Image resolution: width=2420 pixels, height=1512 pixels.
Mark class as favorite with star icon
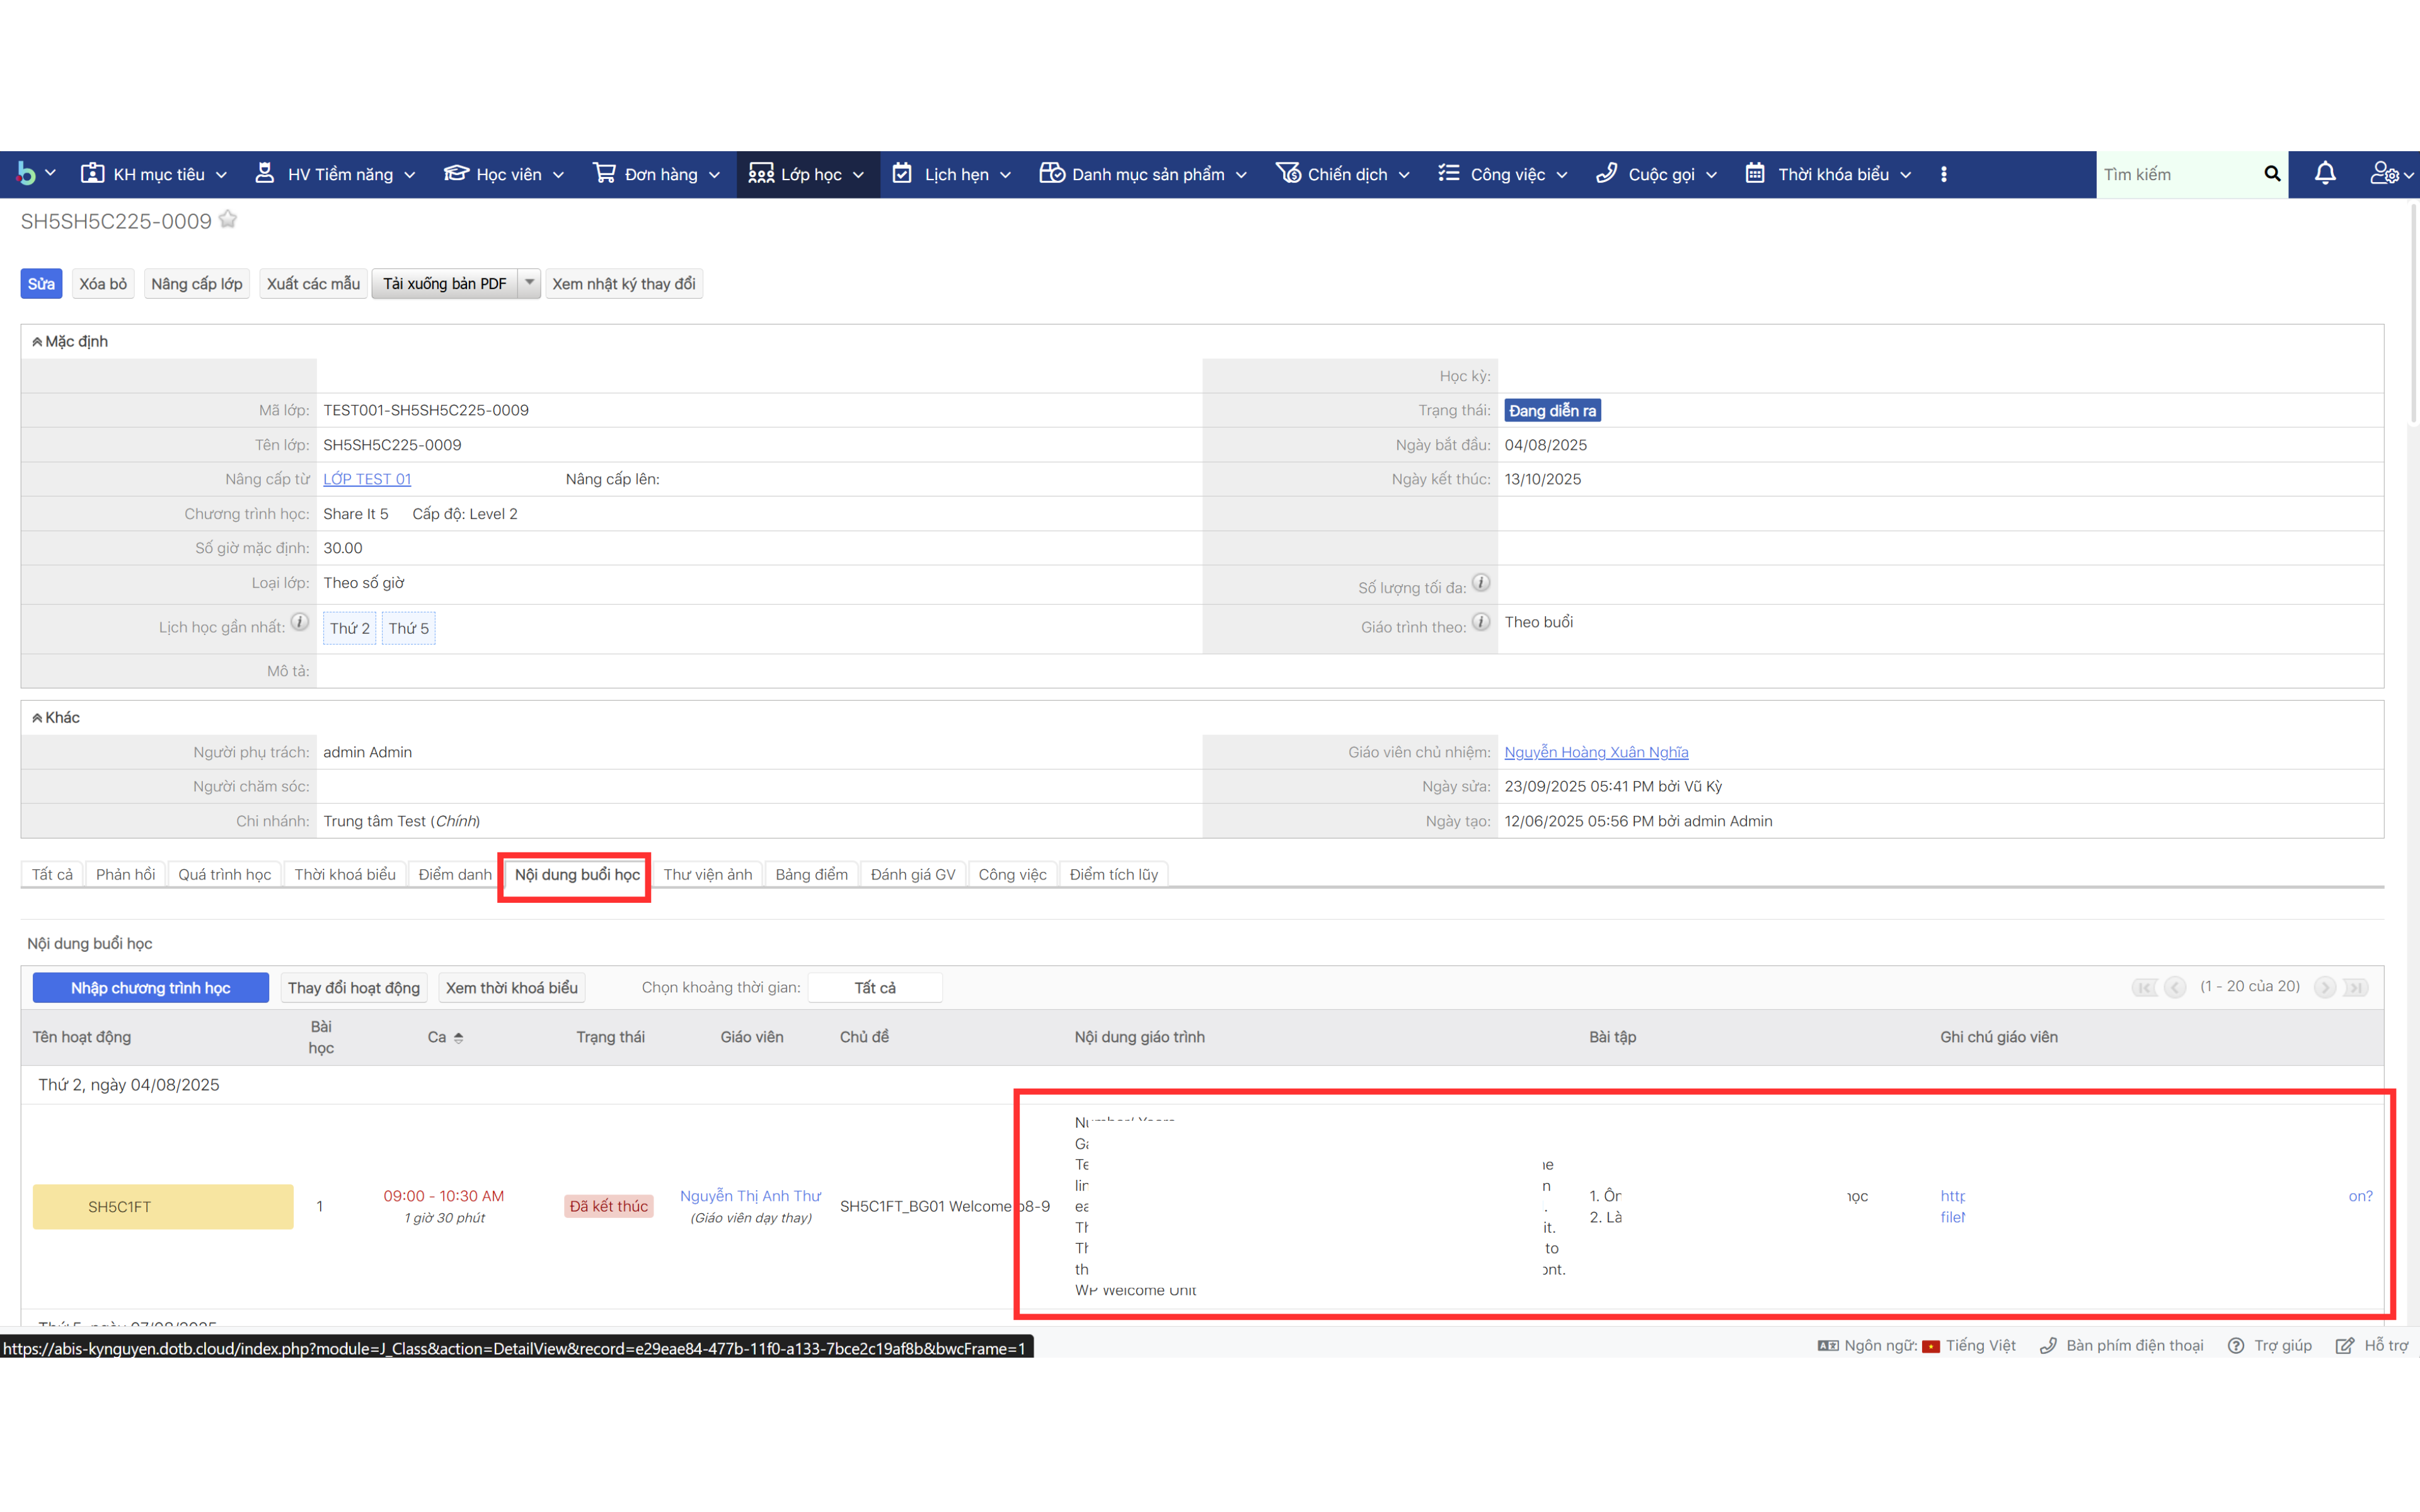coord(228,220)
